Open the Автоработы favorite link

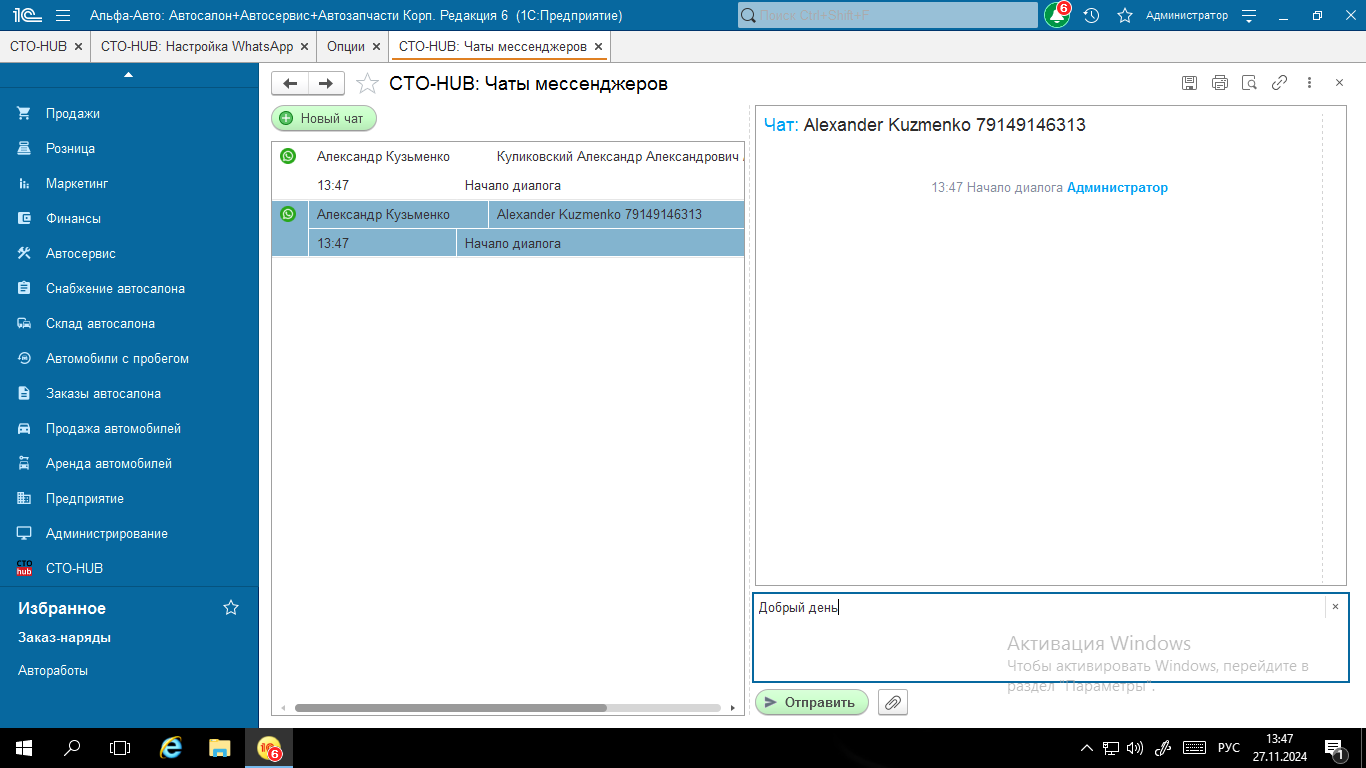pos(53,671)
